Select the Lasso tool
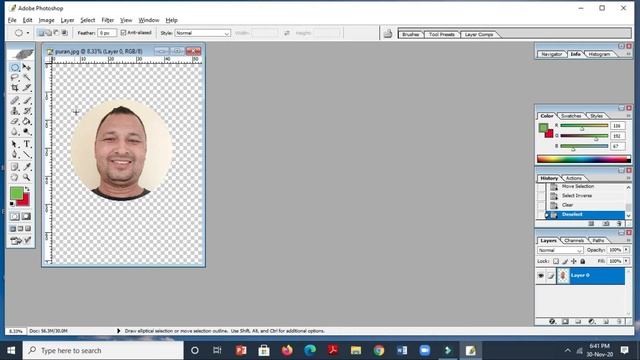Screen dimensions: 640x360 tap(15, 77)
